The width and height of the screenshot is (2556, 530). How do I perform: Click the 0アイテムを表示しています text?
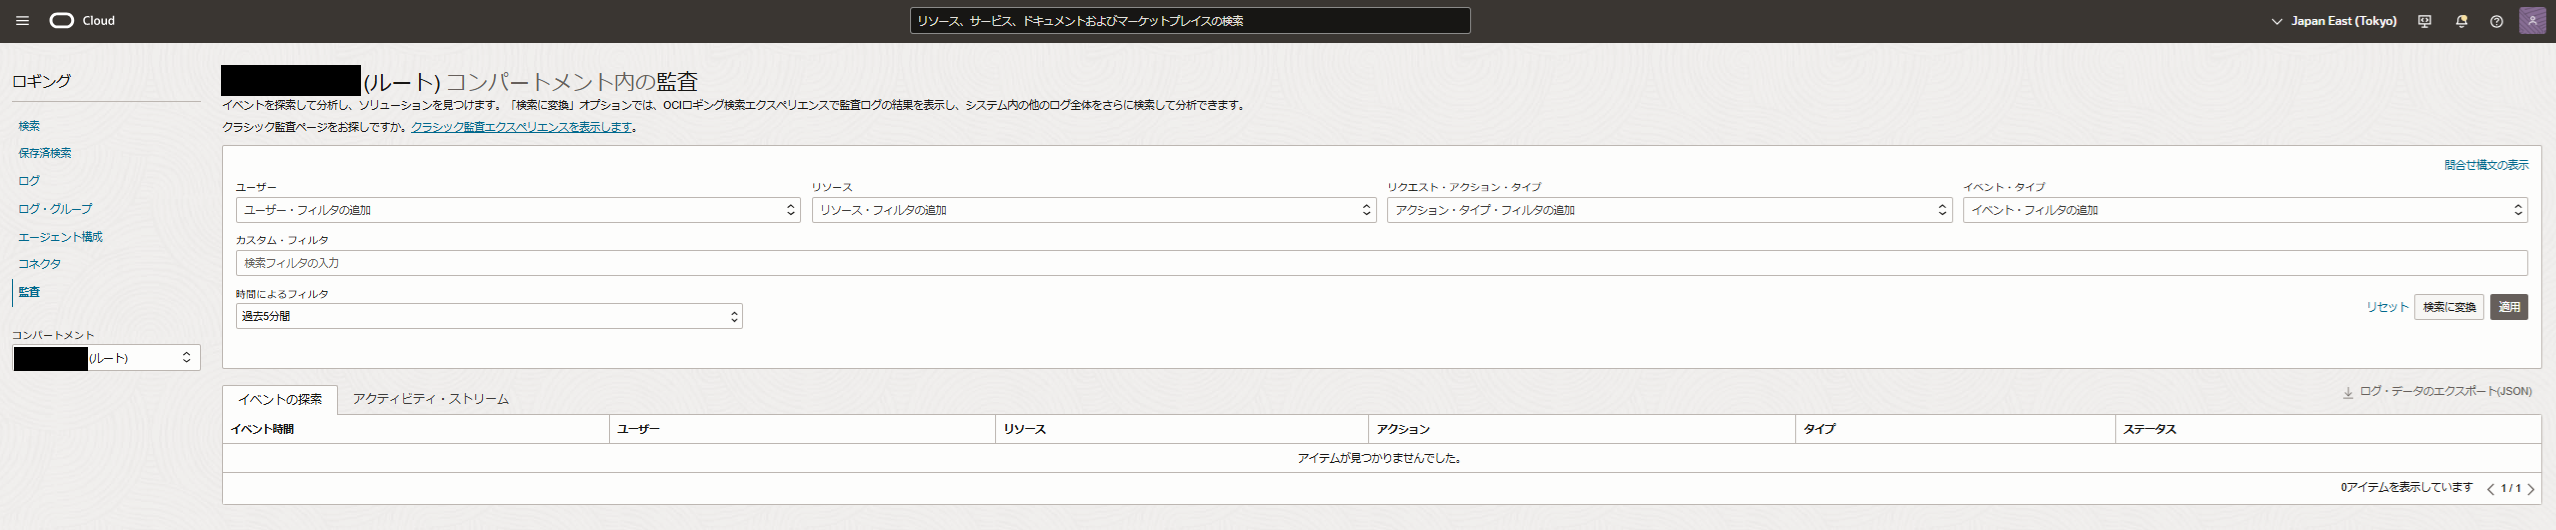tap(2406, 487)
